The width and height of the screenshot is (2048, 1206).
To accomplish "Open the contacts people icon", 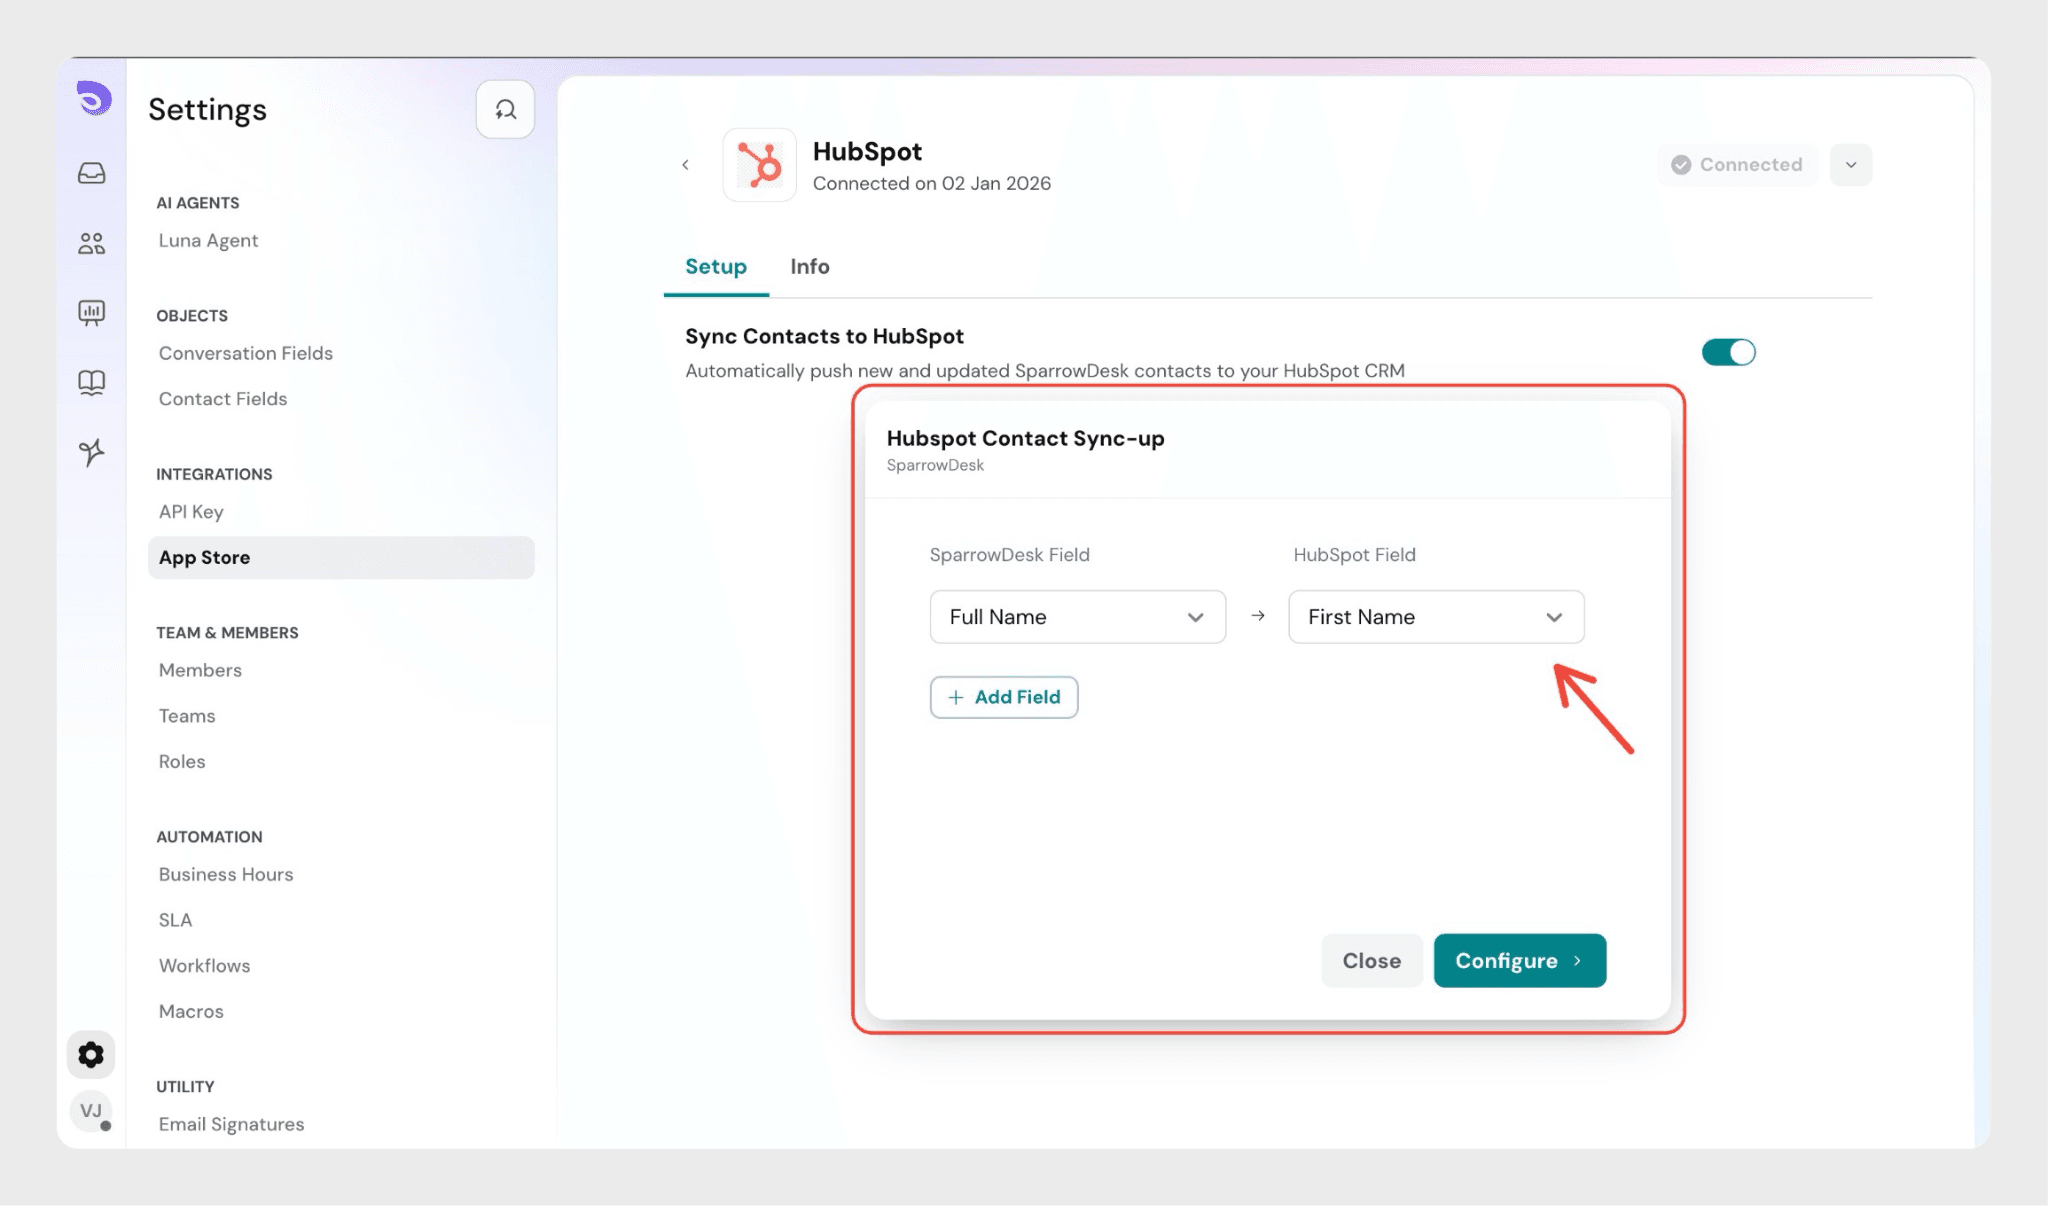I will pyautogui.click(x=91, y=243).
